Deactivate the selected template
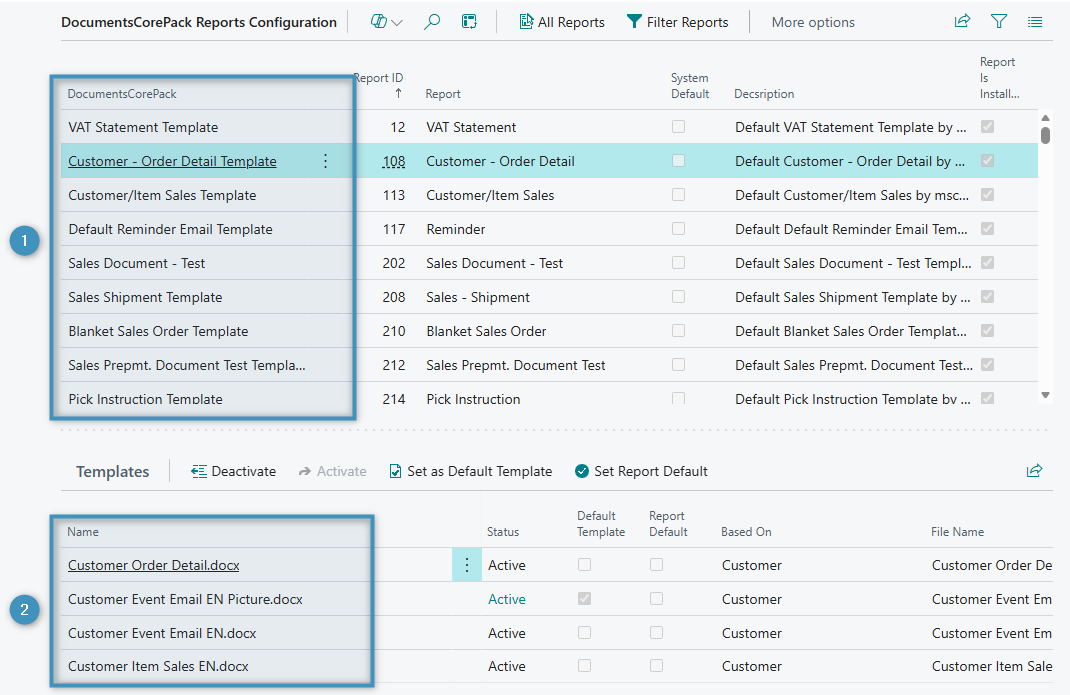Screen dimensions: 1070x695 233,471
